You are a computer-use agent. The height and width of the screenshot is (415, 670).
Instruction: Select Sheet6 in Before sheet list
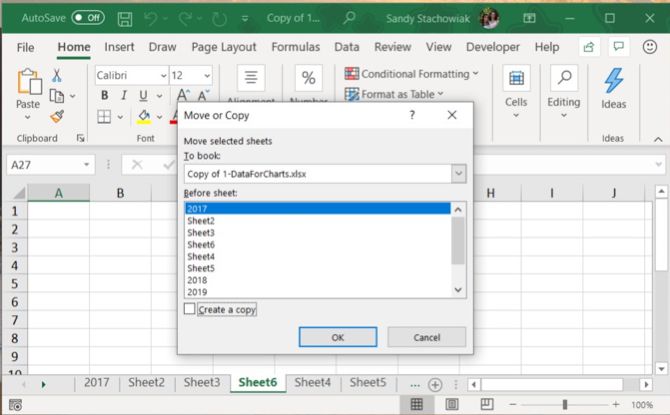click(317, 244)
